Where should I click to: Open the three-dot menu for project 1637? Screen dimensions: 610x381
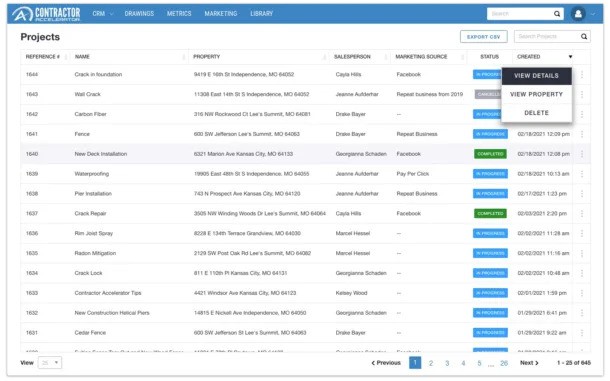coord(582,214)
